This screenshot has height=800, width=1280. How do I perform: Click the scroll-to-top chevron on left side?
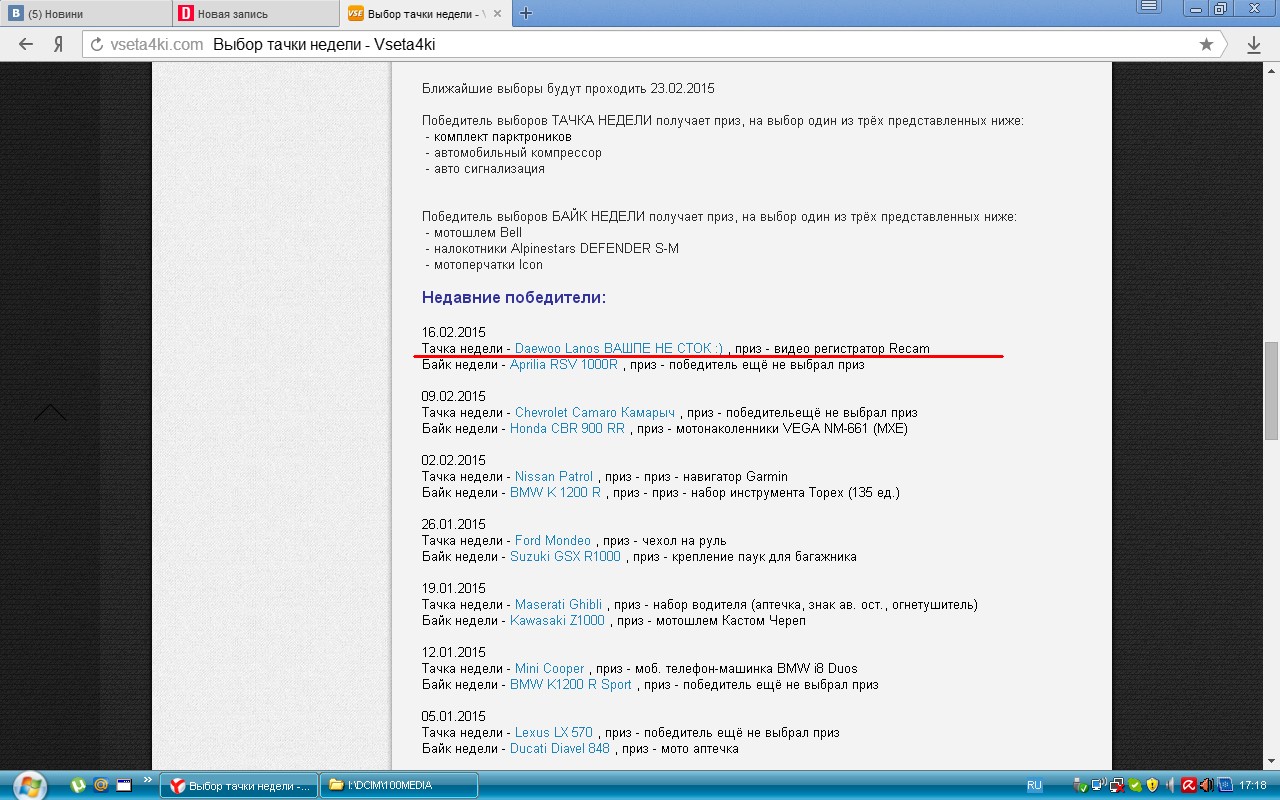tap(50, 412)
